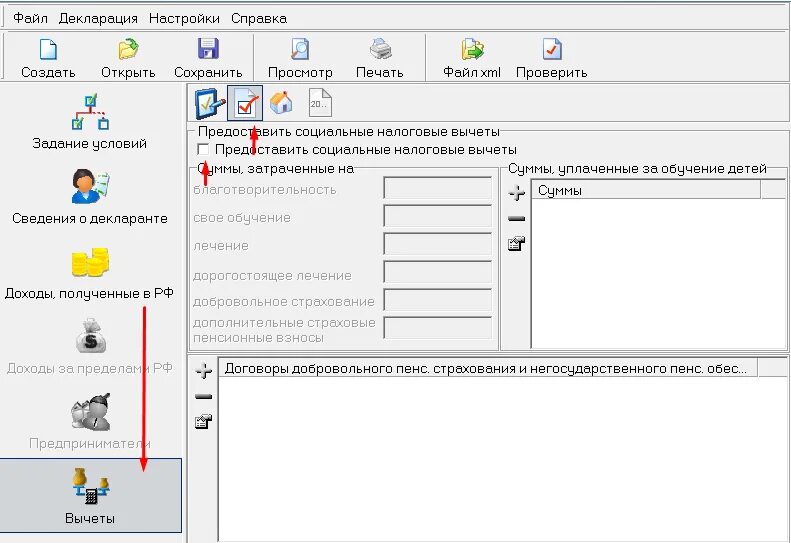Open the Файл menu
791x543 pixels.
click(x=30, y=19)
